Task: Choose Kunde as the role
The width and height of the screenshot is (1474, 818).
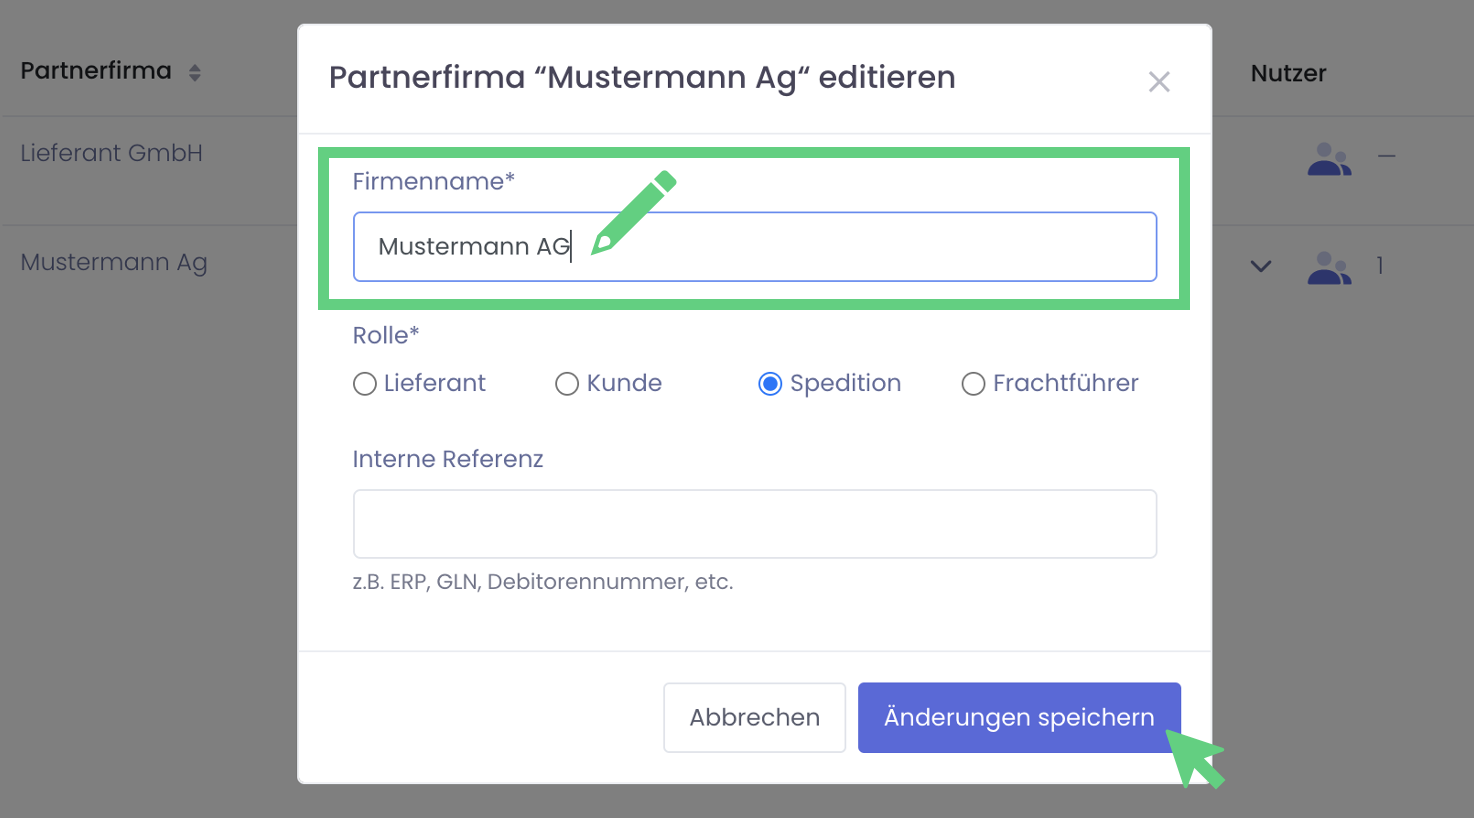Action: point(567,384)
